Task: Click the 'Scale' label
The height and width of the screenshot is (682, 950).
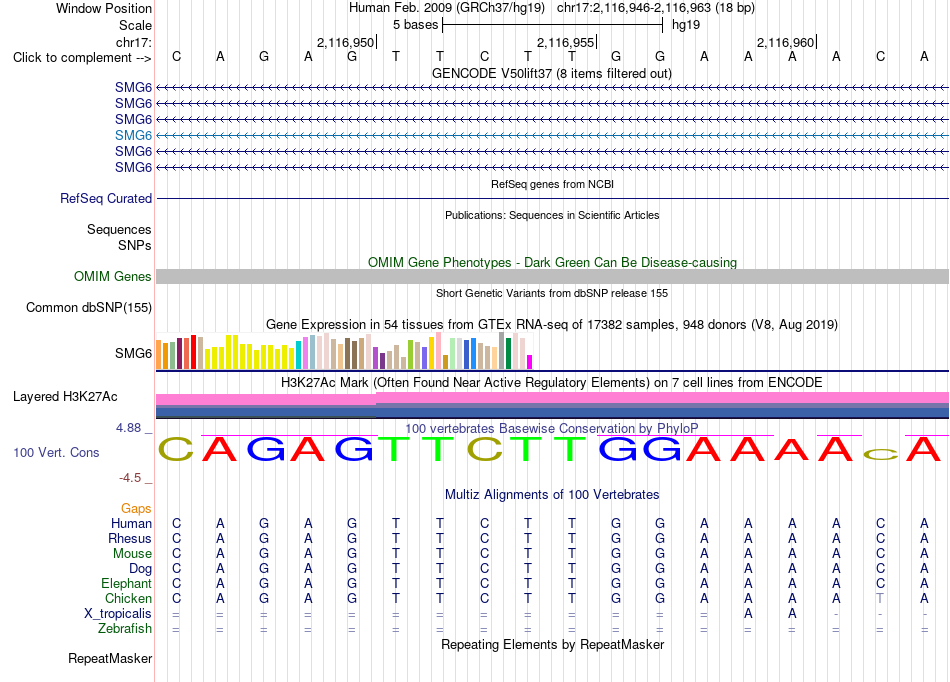Action: 135,25
